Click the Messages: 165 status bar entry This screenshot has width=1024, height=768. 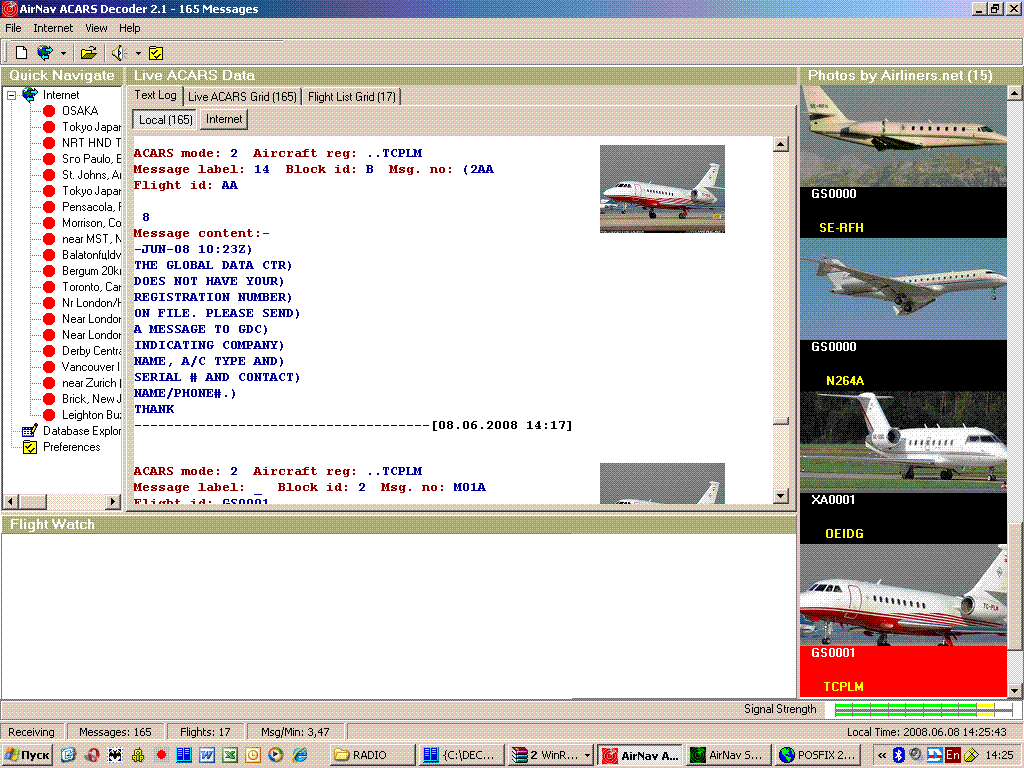click(115, 732)
